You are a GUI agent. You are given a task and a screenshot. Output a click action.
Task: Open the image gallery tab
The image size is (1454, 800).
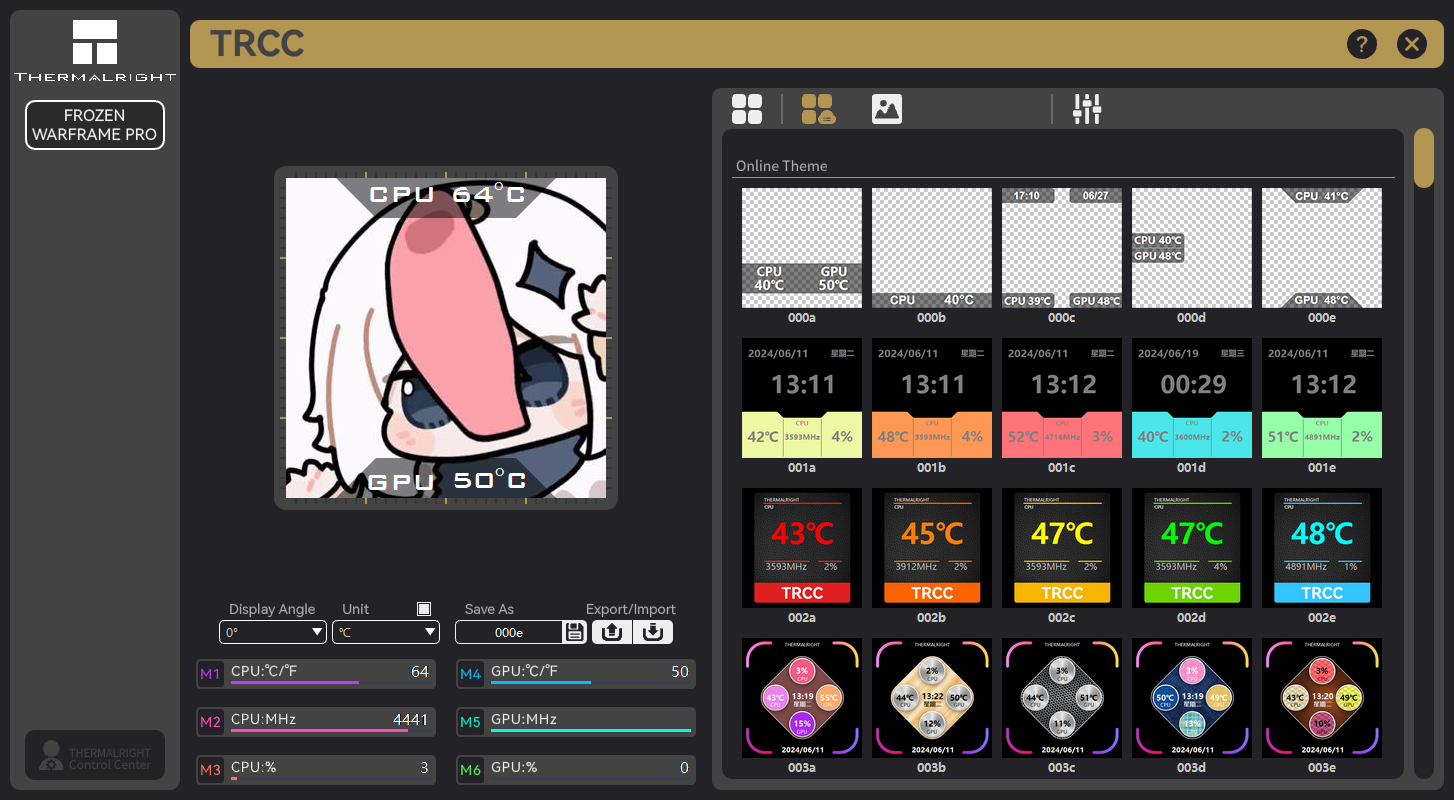point(887,109)
